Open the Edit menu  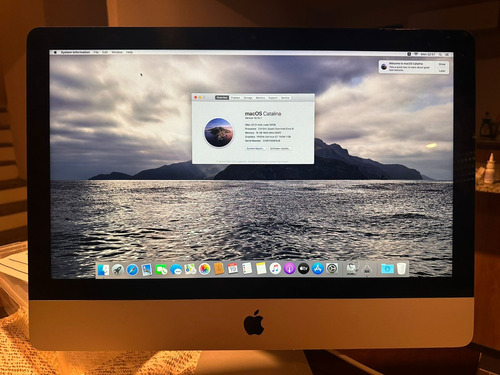tap(105, 52)
